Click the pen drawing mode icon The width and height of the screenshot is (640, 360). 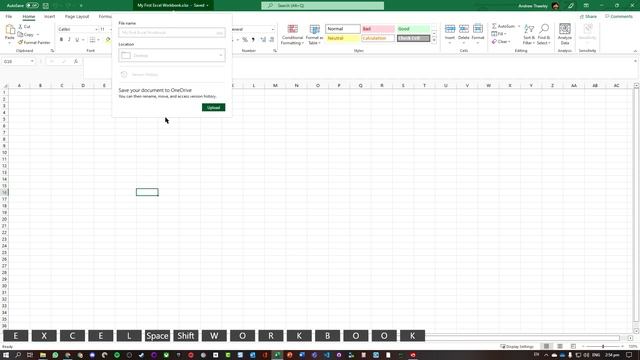tap(571, 6)
